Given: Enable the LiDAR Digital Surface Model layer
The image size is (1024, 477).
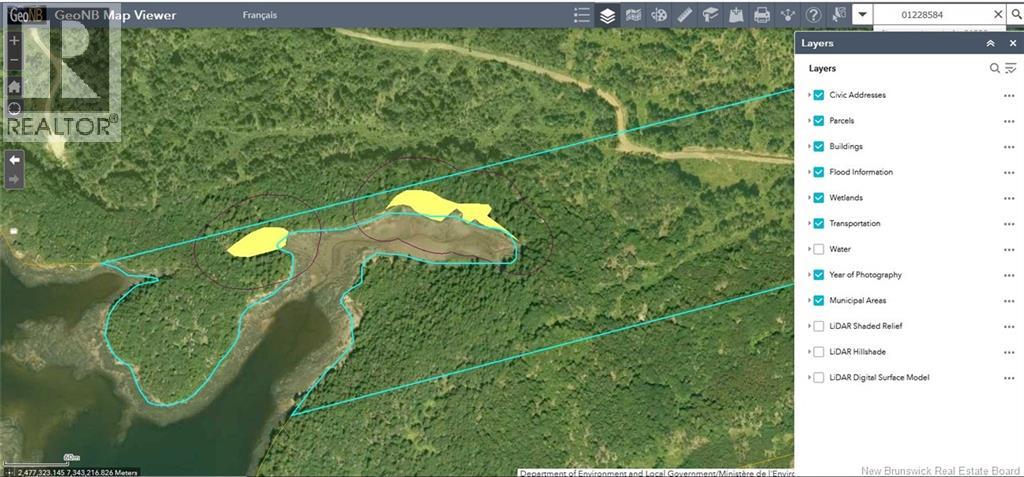Looking at the screenshot, I should pyautogui.click(x=818, y=378).
